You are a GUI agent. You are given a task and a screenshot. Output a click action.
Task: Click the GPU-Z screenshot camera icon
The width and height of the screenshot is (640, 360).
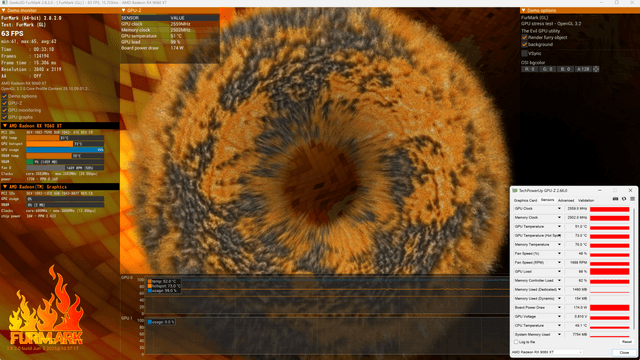point(616,199)
